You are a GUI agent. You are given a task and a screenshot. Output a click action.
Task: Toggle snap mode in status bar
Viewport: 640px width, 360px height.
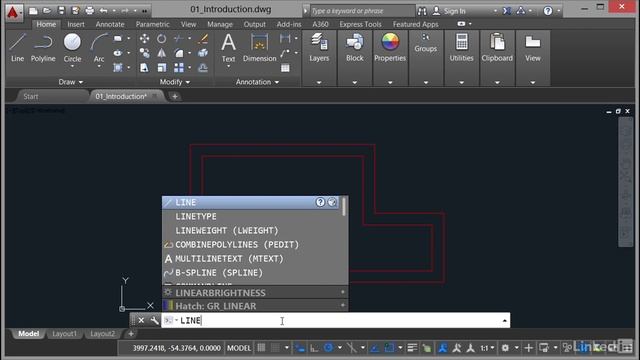[x=276, y=348]
